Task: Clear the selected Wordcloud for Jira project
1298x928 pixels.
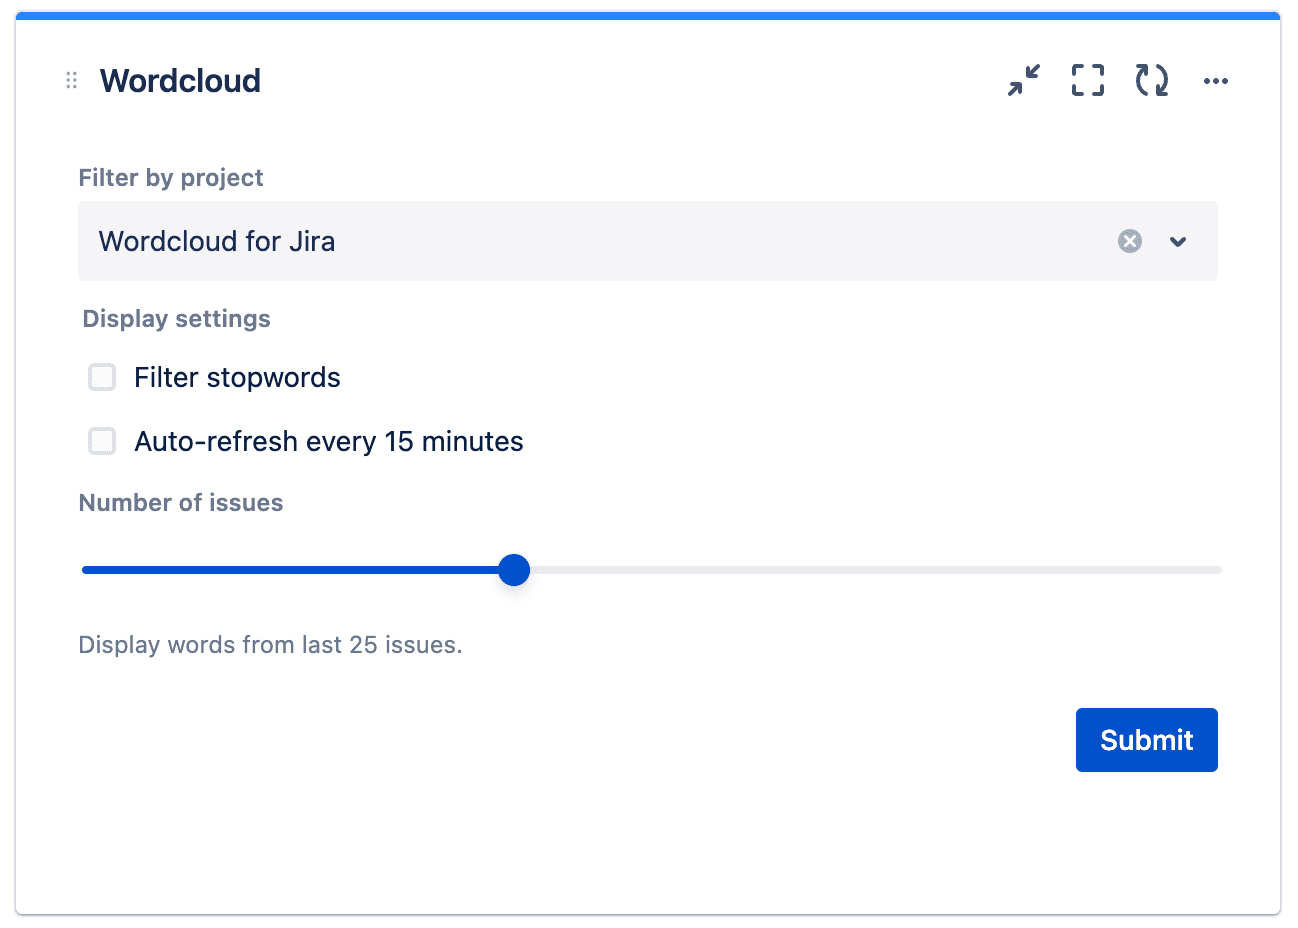Action: tap(1130, 241)
